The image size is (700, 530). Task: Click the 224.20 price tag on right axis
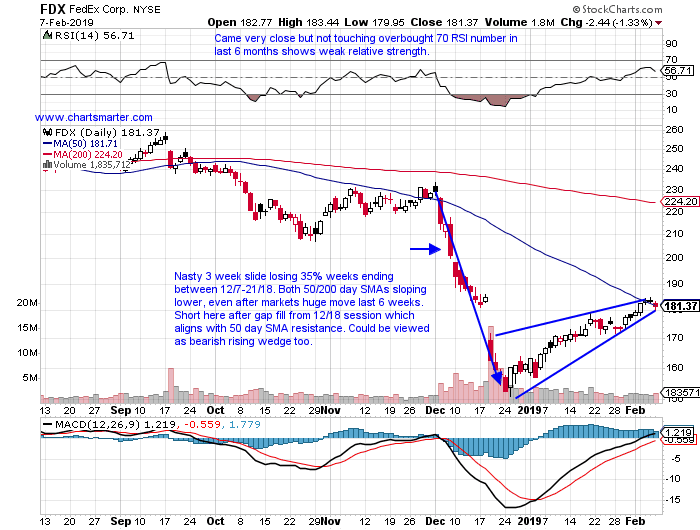(x=680, y=202)
